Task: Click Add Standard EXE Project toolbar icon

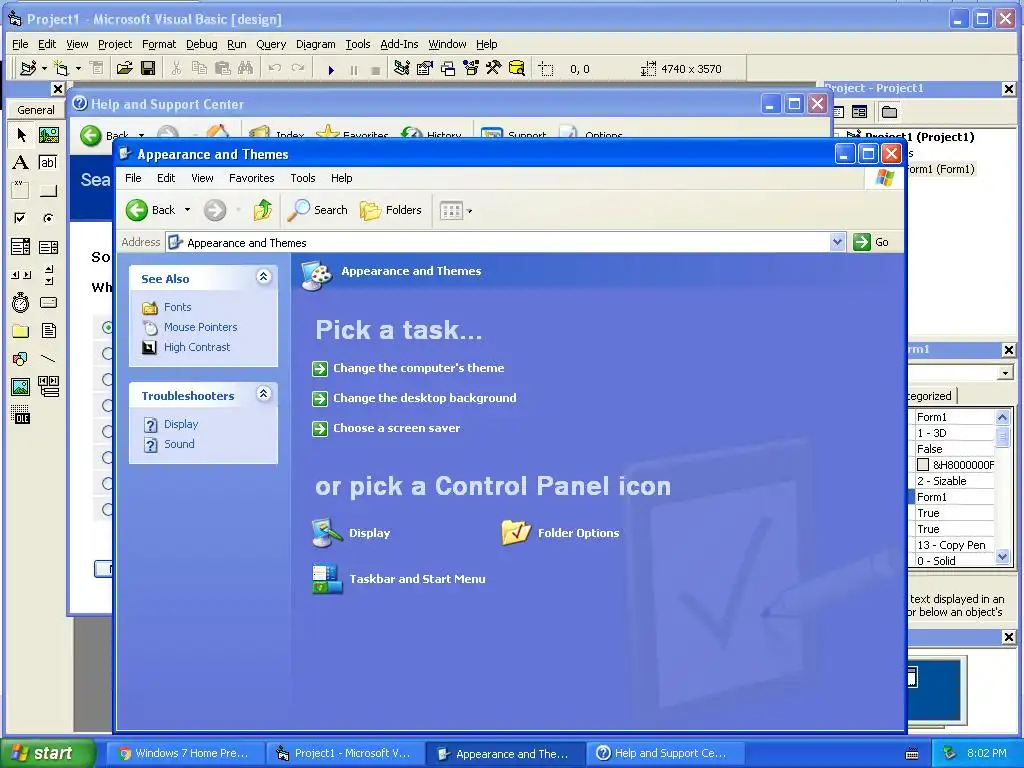Action: [x=28, y=69]
